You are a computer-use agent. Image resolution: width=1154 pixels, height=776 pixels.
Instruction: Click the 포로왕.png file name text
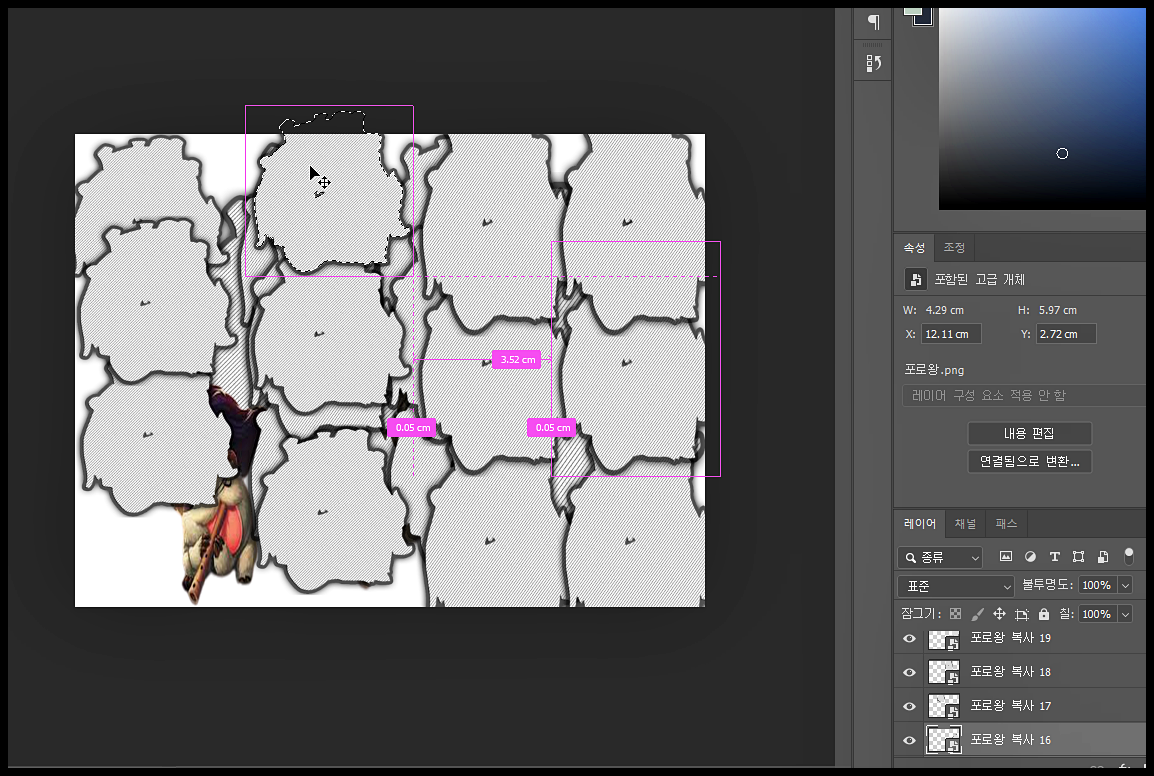(934, 370)
